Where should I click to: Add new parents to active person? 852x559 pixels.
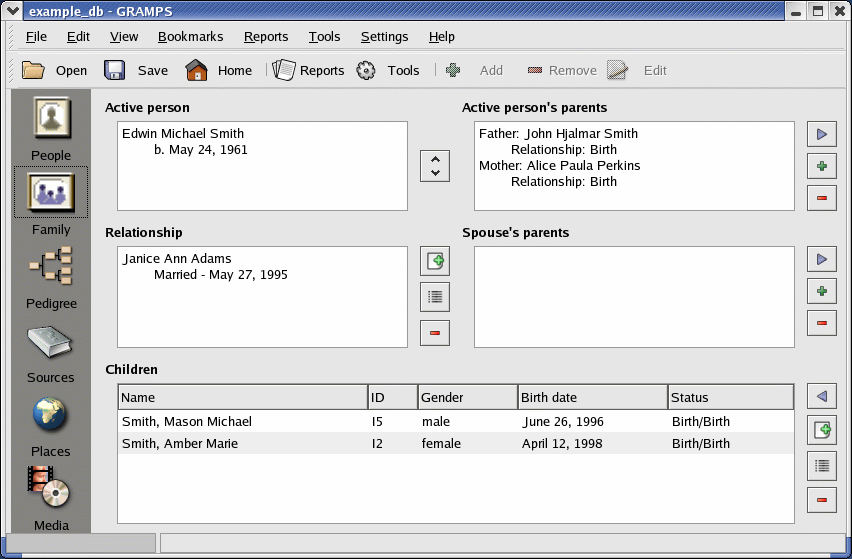[x=821, y=166]
